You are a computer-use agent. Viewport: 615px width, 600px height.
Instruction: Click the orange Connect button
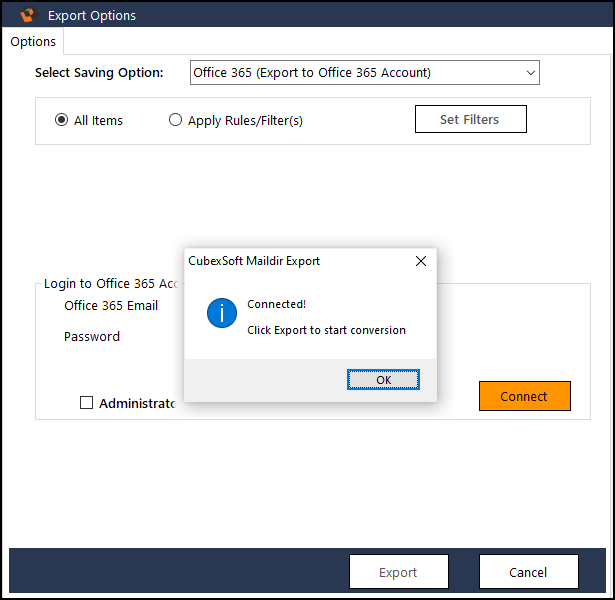525,396
